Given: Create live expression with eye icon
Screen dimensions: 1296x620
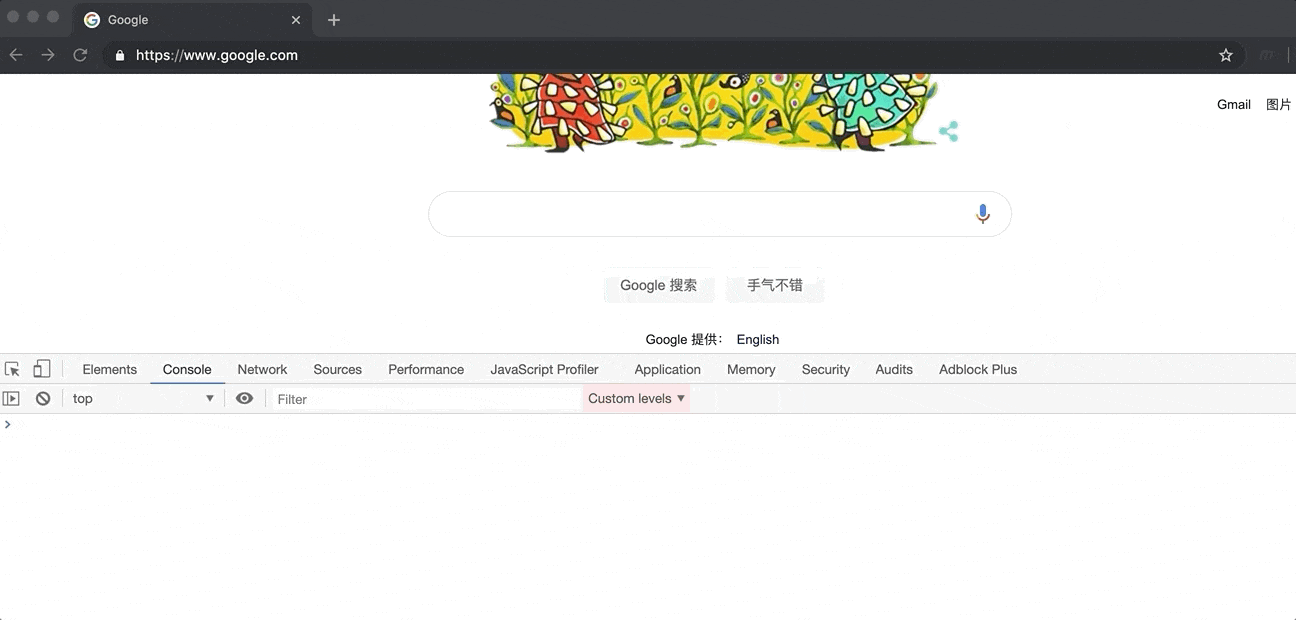Looking at the screenshot, I should click(x=244, y=398).
